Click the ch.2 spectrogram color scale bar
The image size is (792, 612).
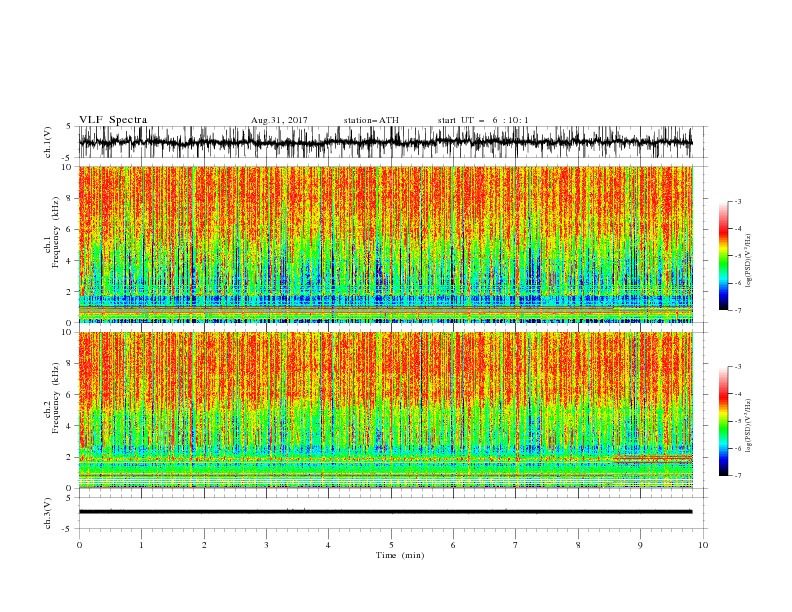(x=724, y=421)
